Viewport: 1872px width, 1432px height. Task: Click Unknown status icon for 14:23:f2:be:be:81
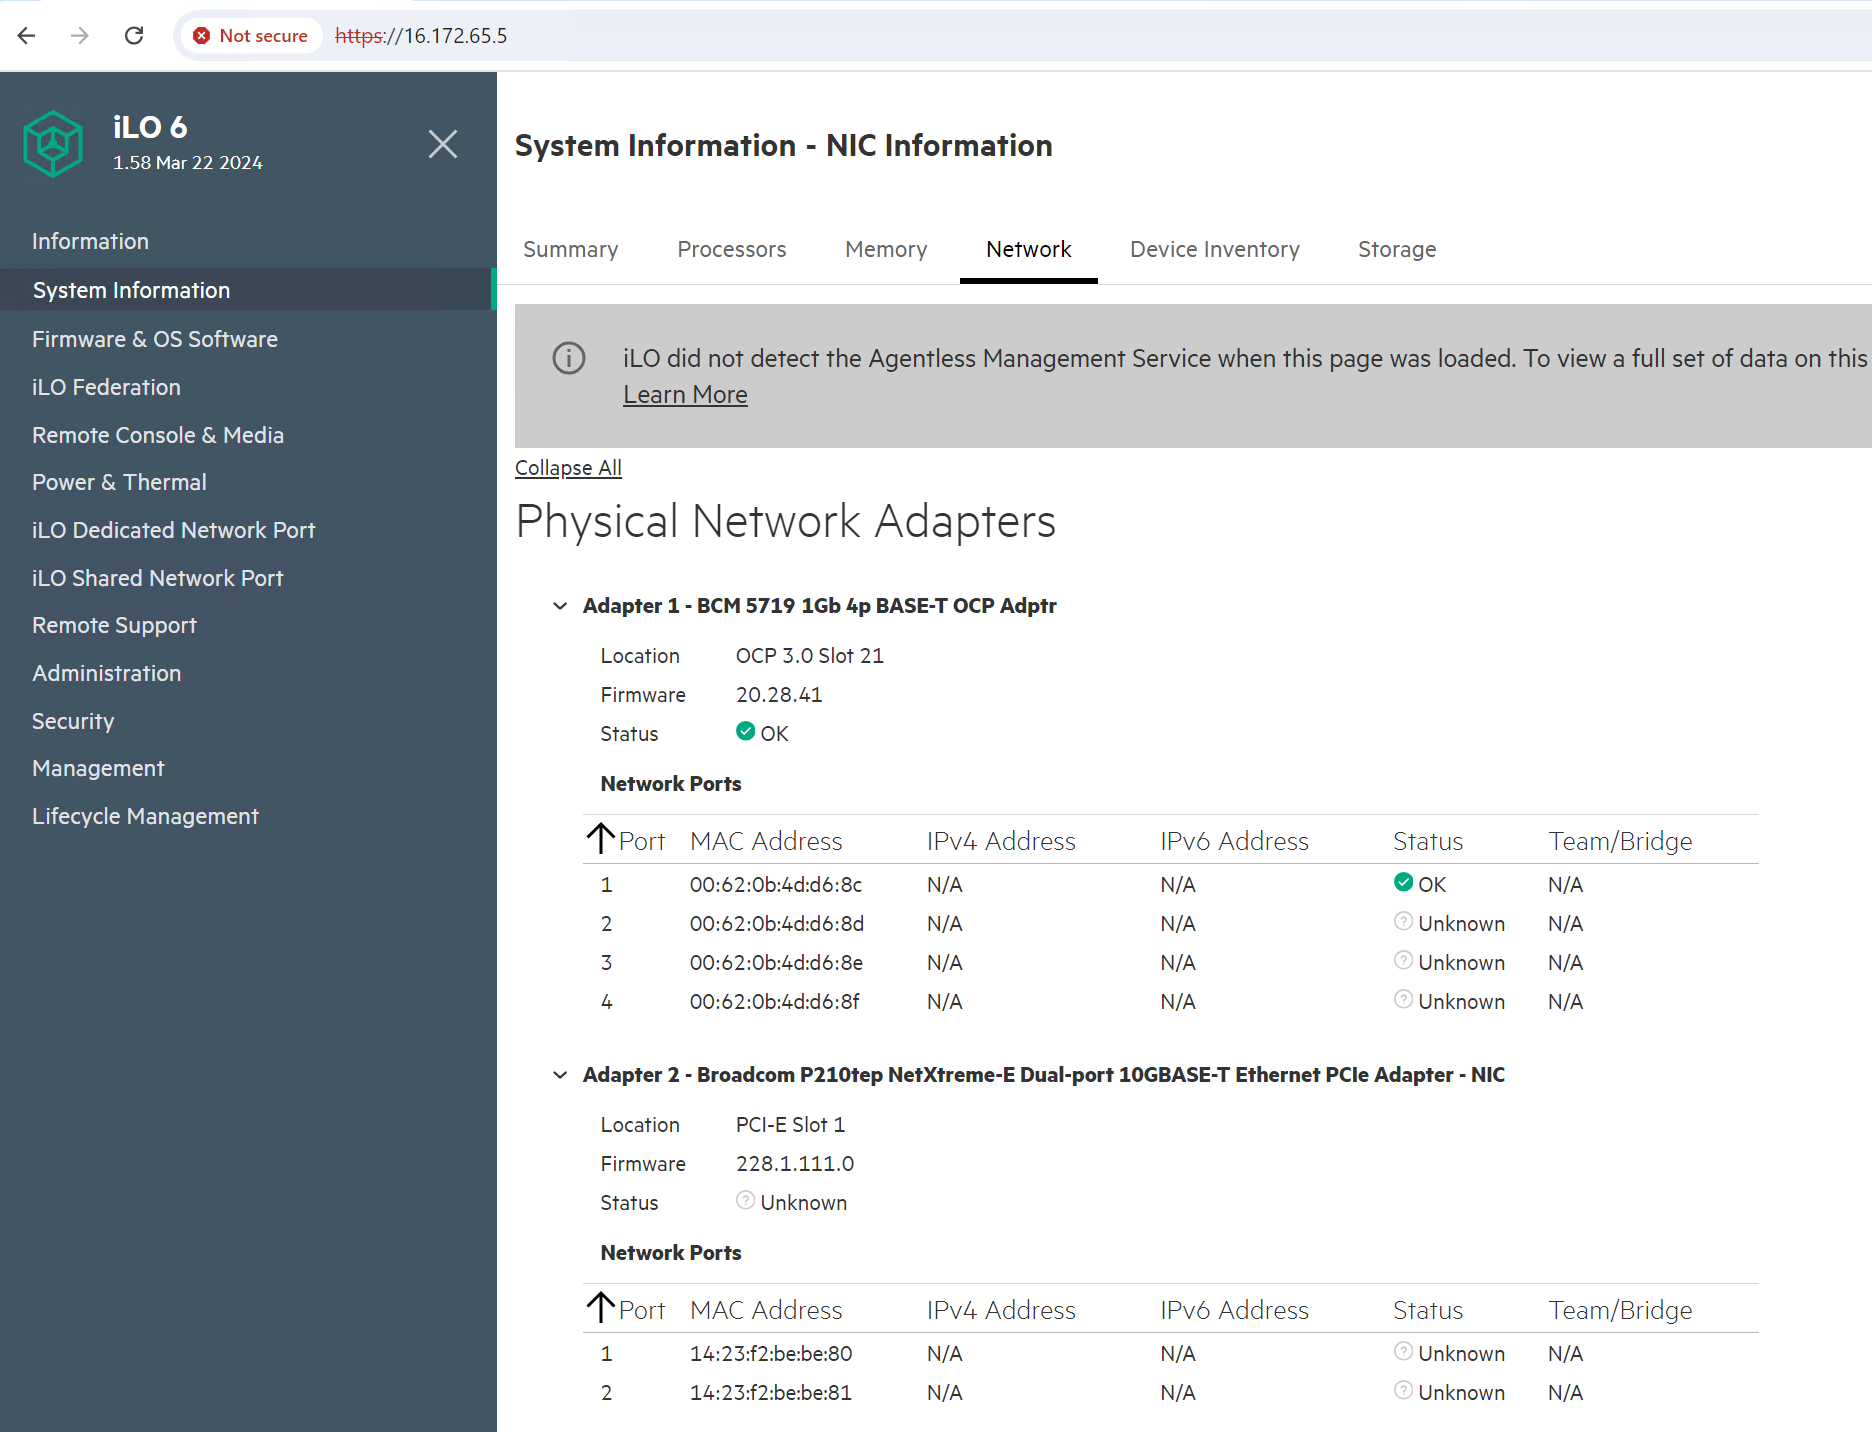point(1403,1390)
